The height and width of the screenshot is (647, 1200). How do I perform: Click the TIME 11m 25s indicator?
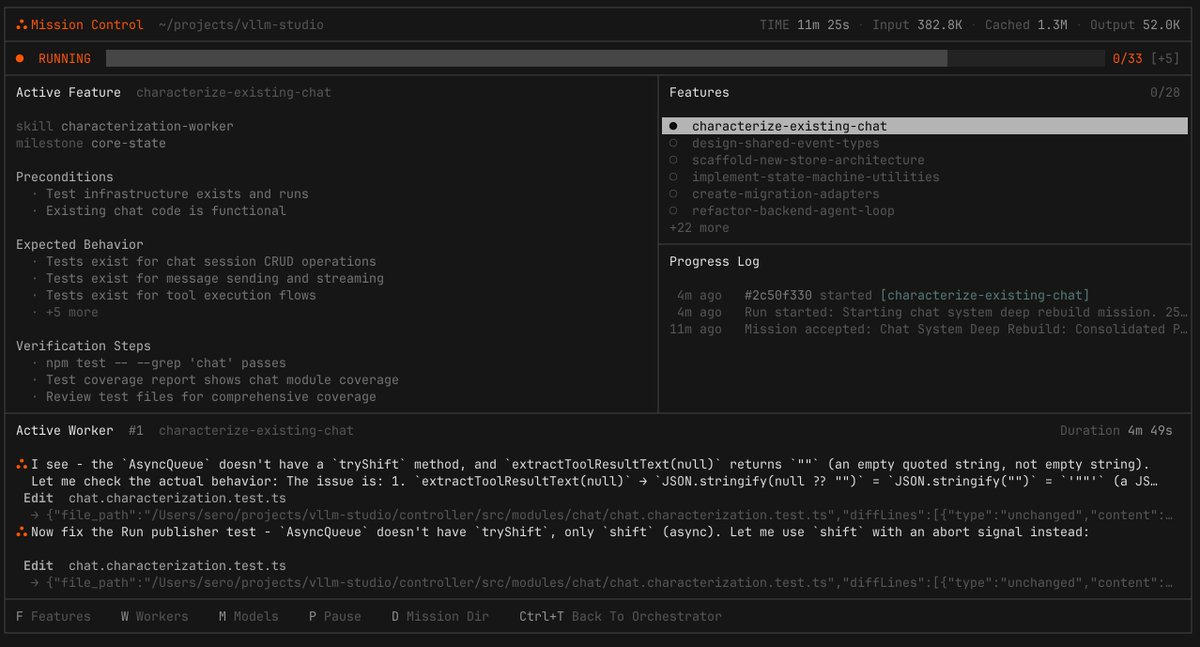pyautogui.click(x=805, y=25)
